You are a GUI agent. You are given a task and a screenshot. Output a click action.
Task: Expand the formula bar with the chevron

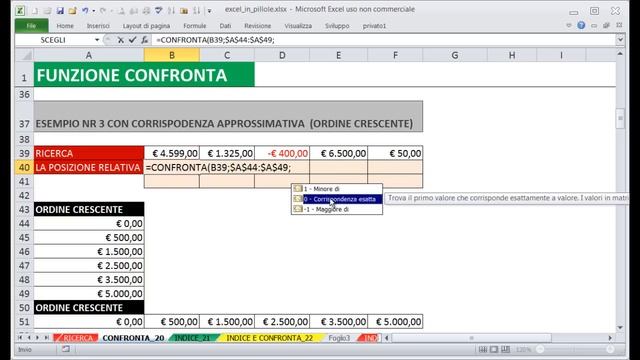[x=620, y=40]
